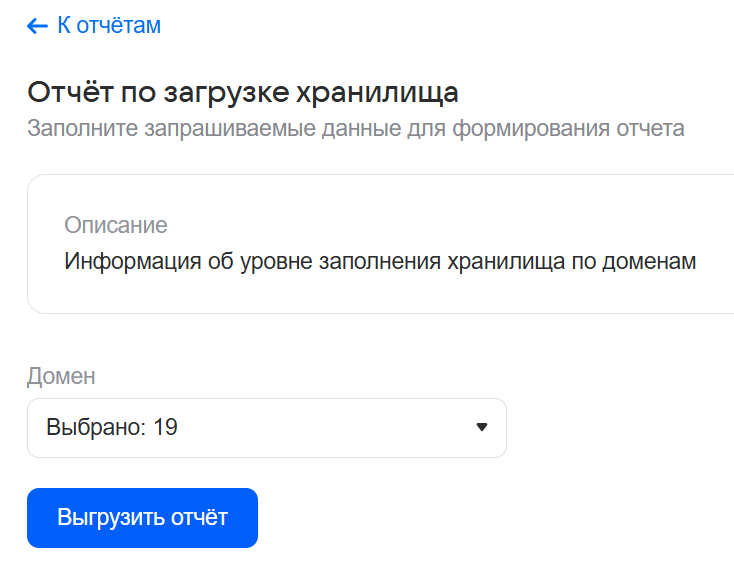This screenshot has width=734, height=566.
Task: Expand the Домен dropdown
Action: tap(266, 428)
